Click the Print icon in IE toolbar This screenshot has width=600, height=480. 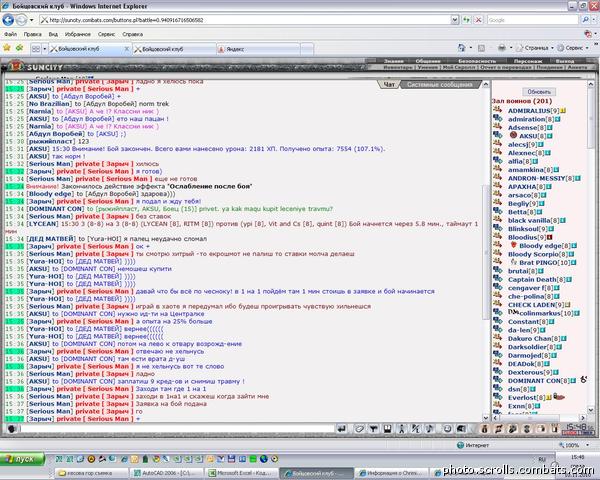pos(502,48)
